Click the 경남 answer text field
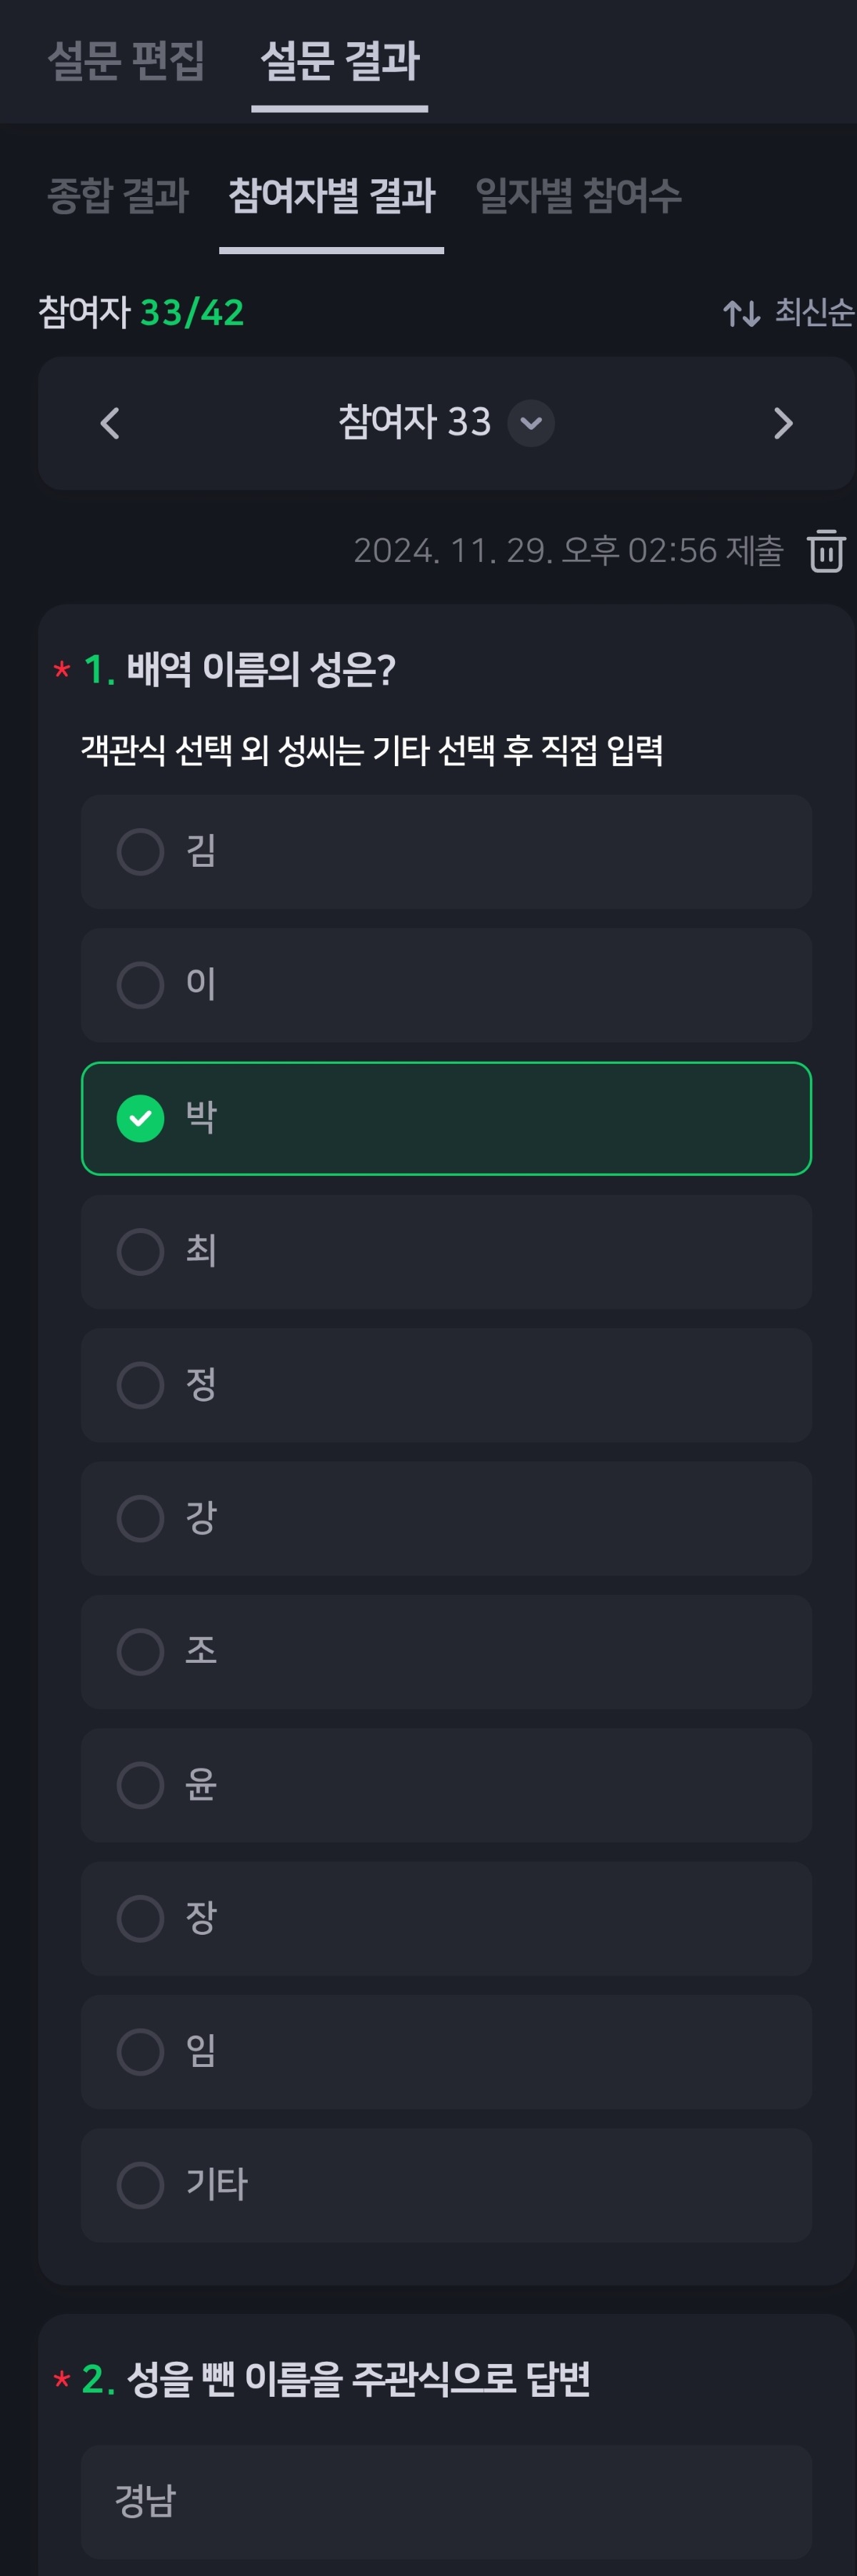The width and height of the screenshot is (857, 2576). (x=446, y=2502)
